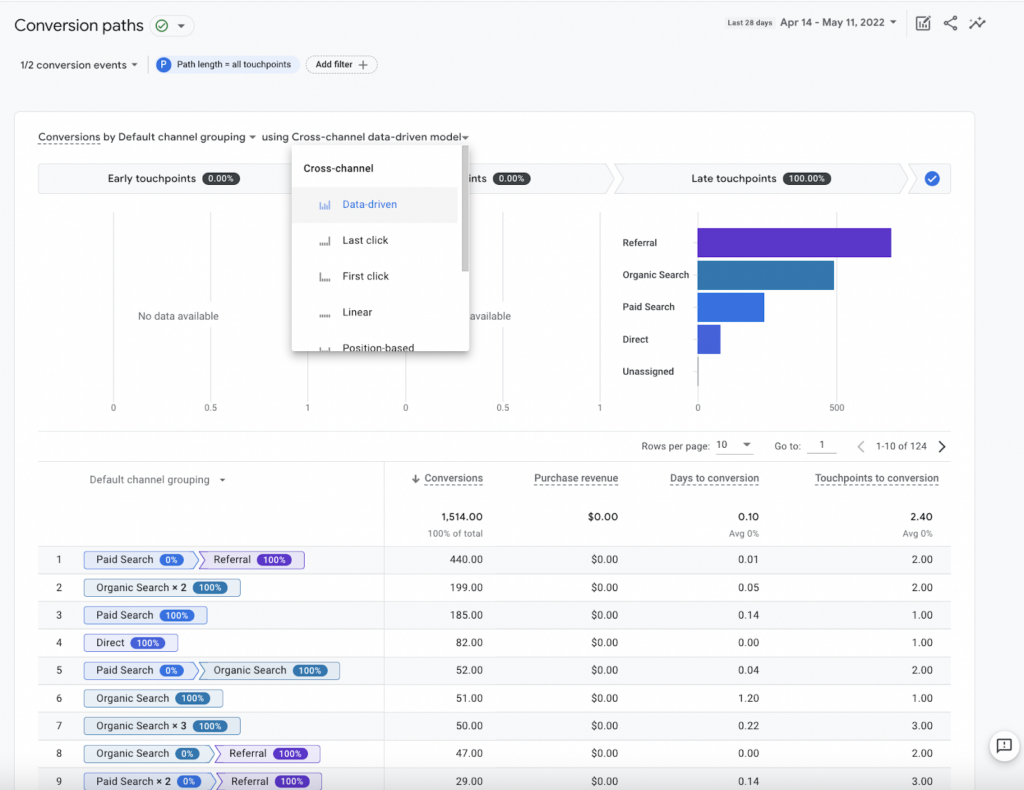
Task: Open the customize report chart icon
Action: pos(923,24)
